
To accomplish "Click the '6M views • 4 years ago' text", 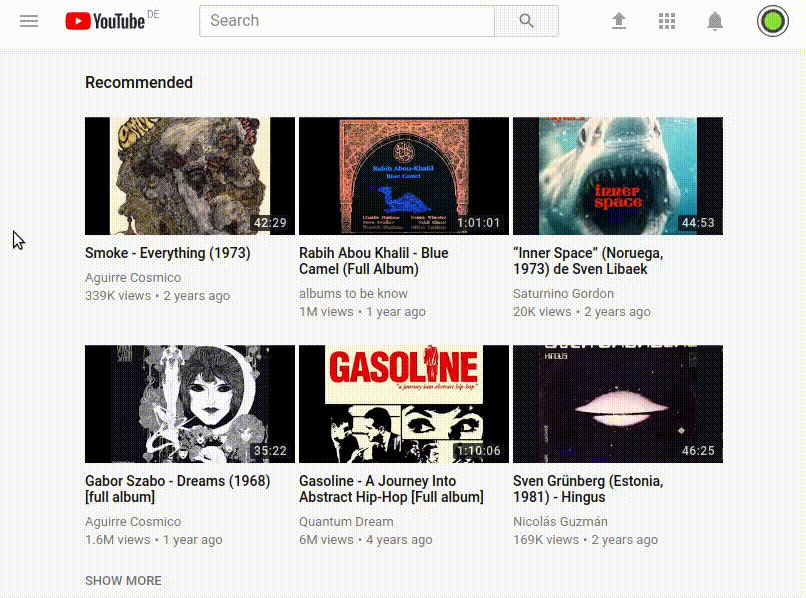I will 366,540.
